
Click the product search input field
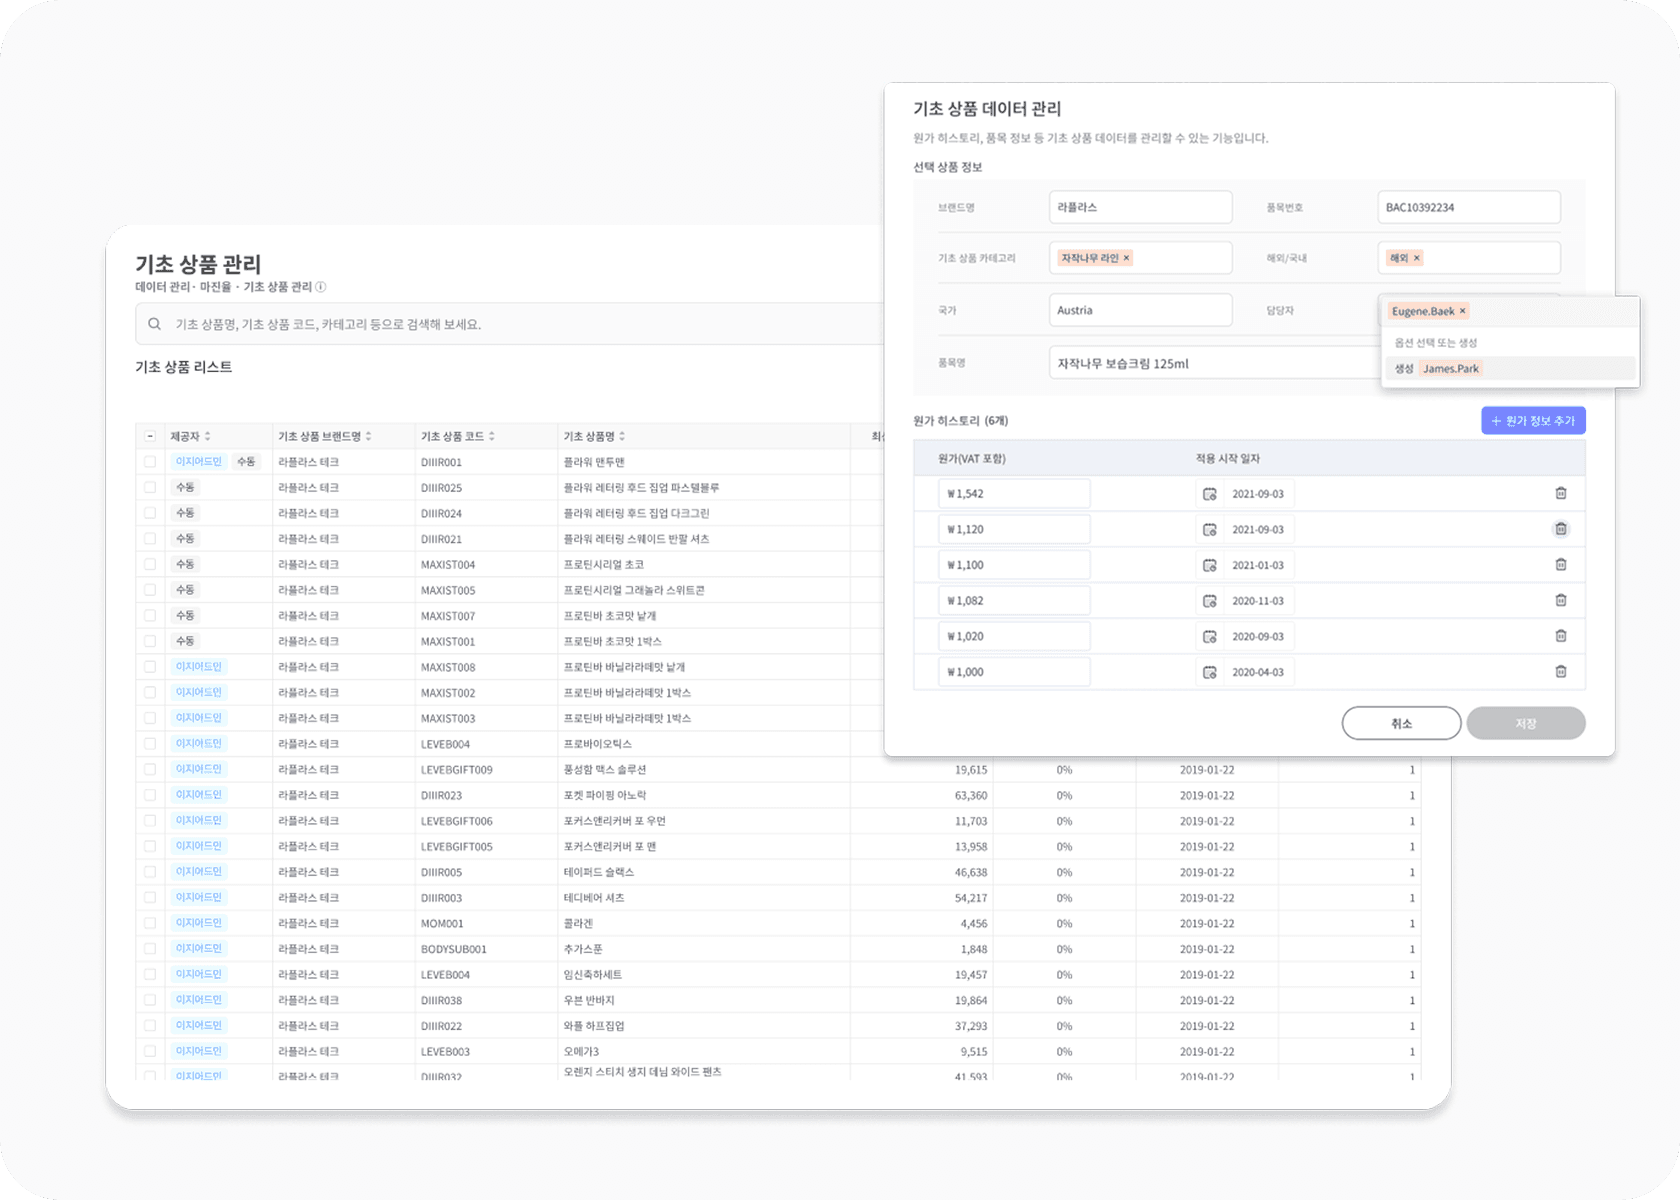coord(510,324)
